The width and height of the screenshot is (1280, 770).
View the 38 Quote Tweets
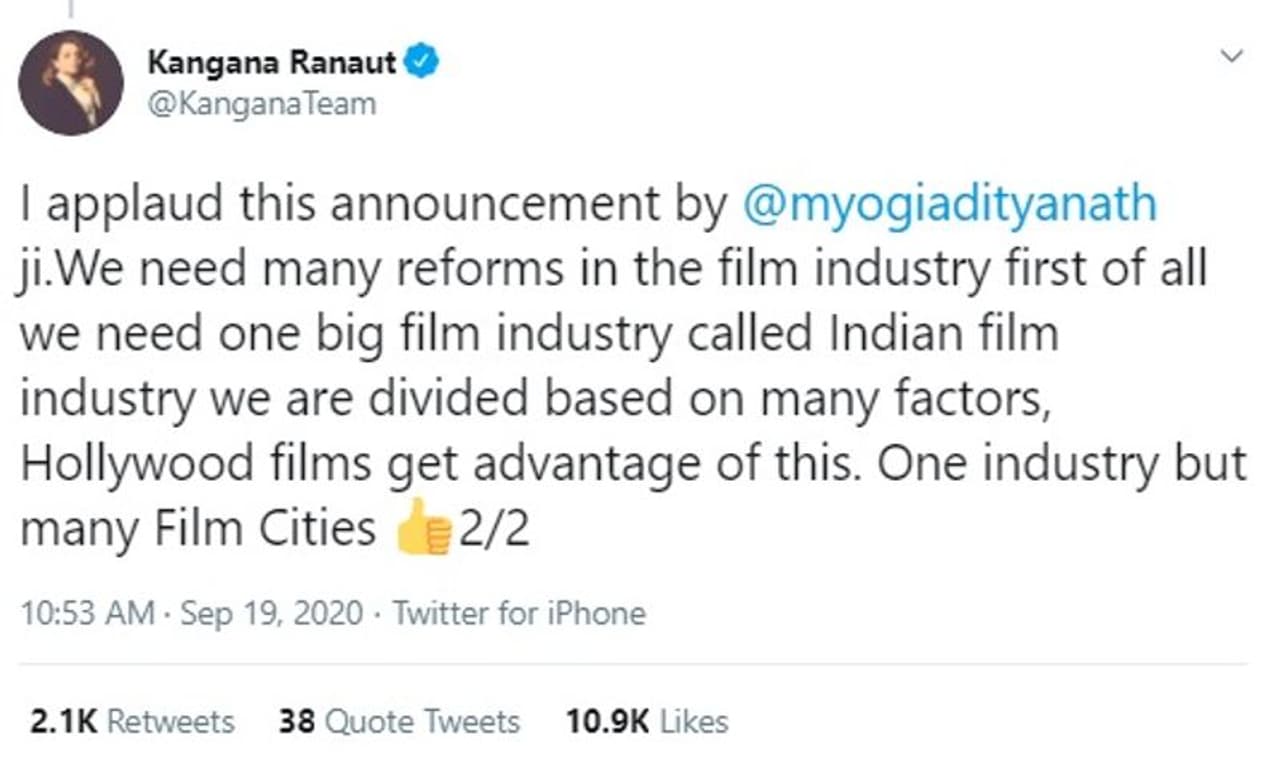click(x=399, y=722)
